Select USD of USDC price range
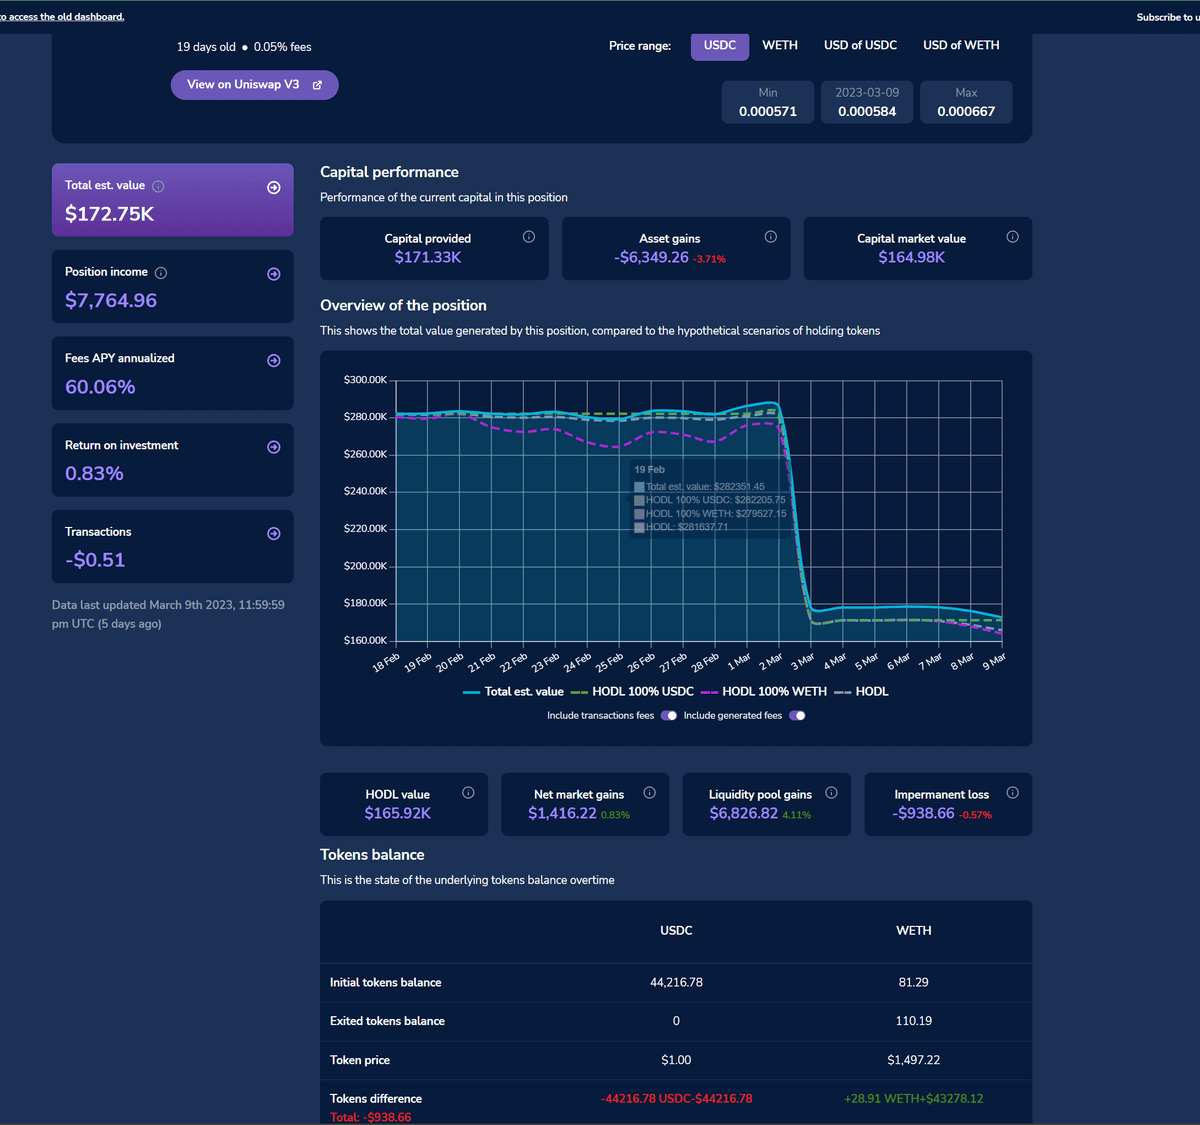 (x=860, y=46)
